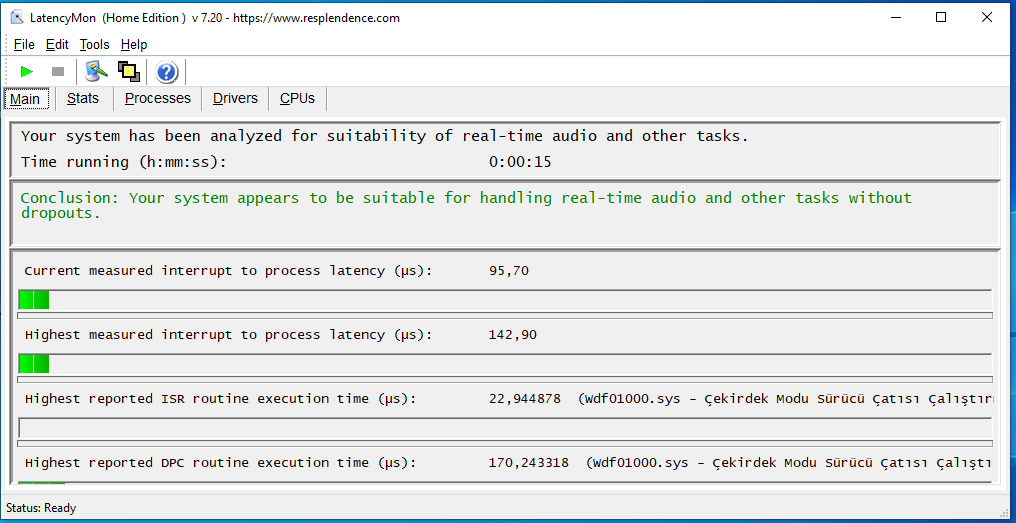The width and height of the screenshot is (1016, 523).
Task: Switch to the Stats tab
Action: tap(83, 98)
